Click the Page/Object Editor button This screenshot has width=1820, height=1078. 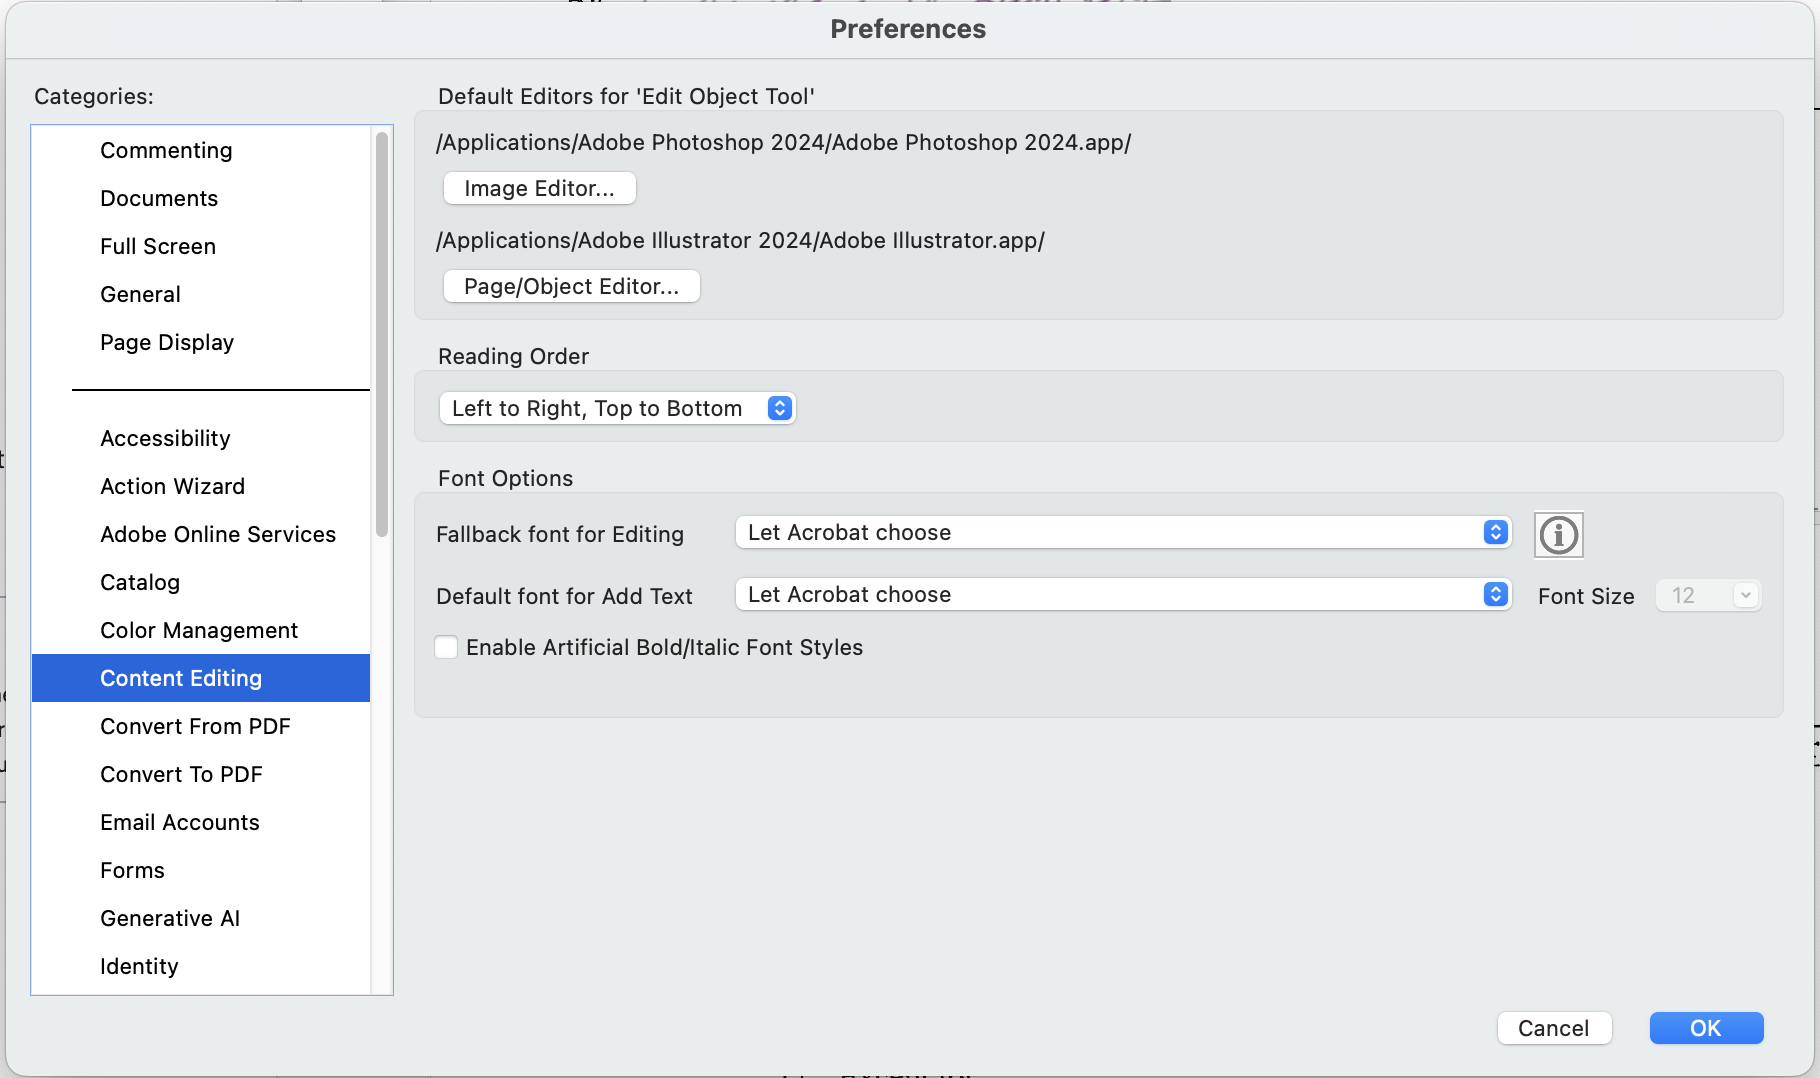point(571,286)
